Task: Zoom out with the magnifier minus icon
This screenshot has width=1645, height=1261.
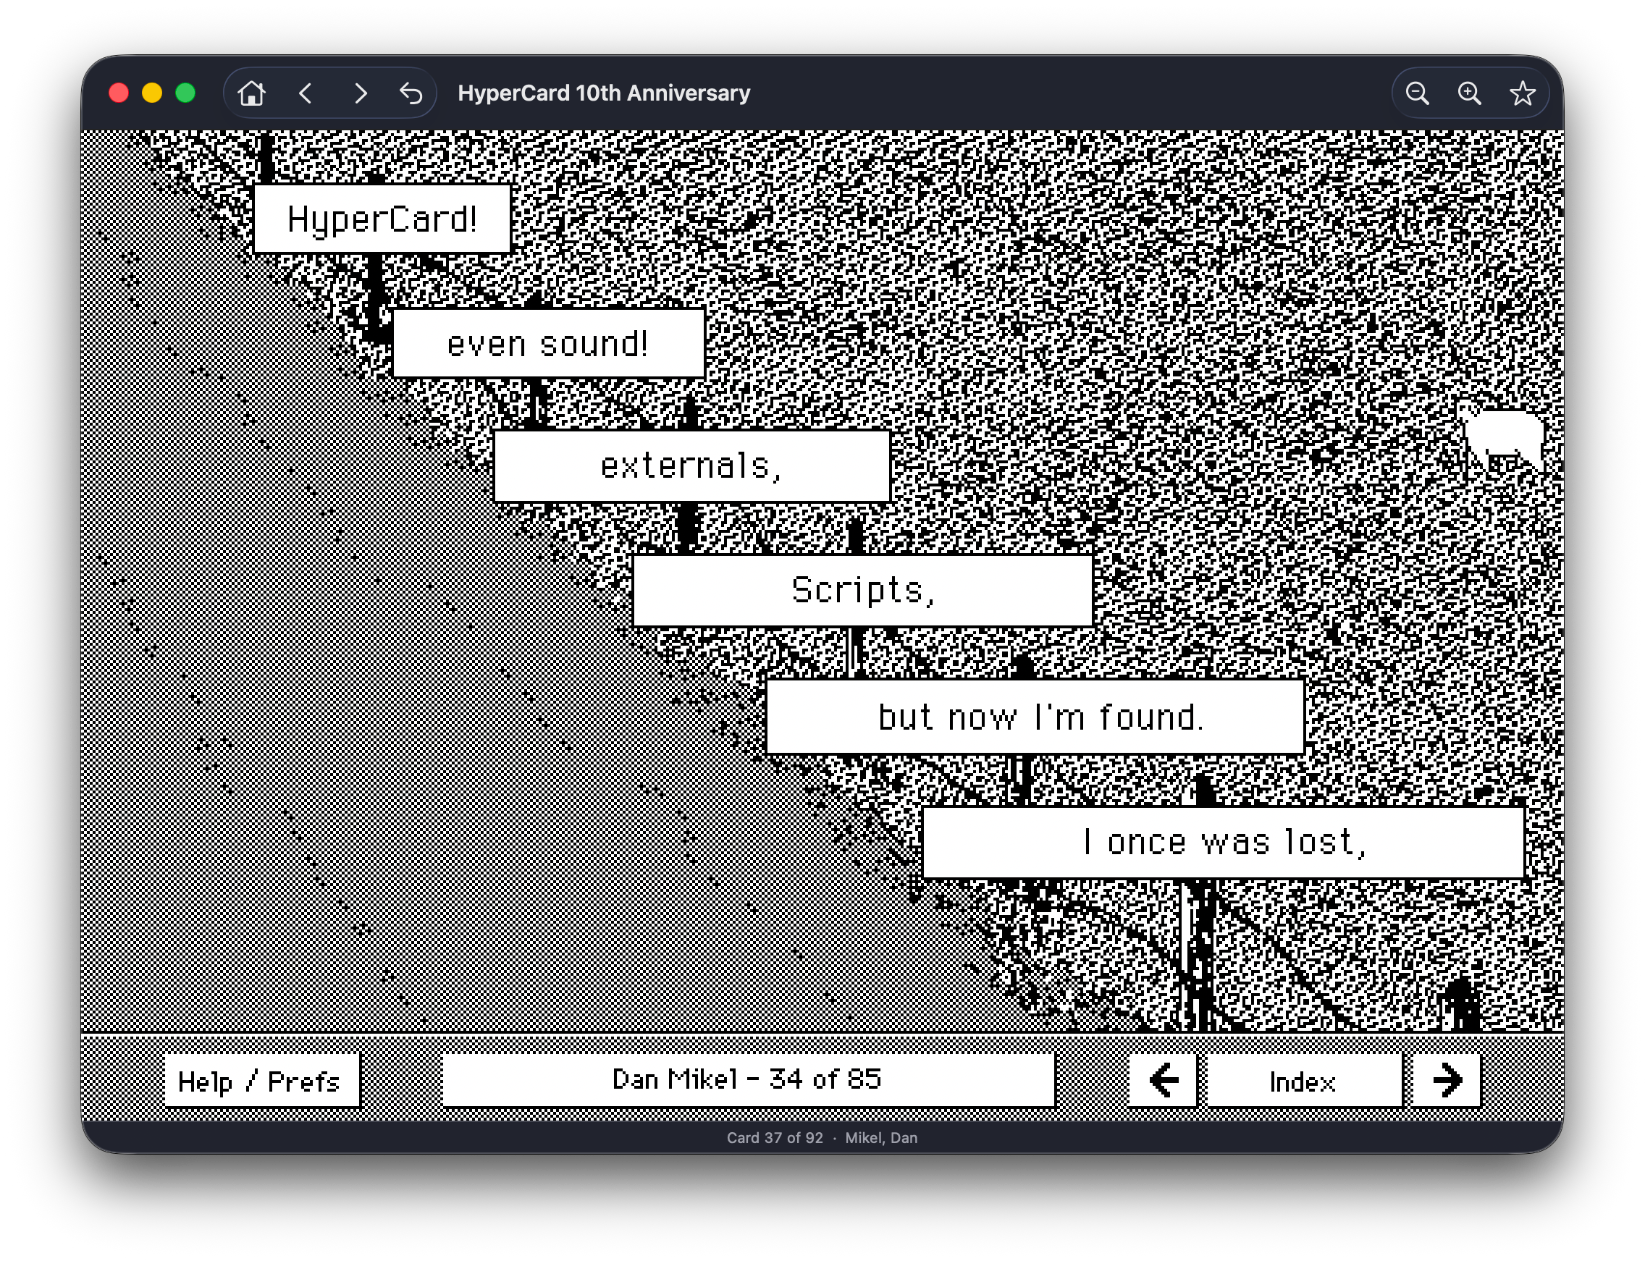Action: (x=1417, y=93)
